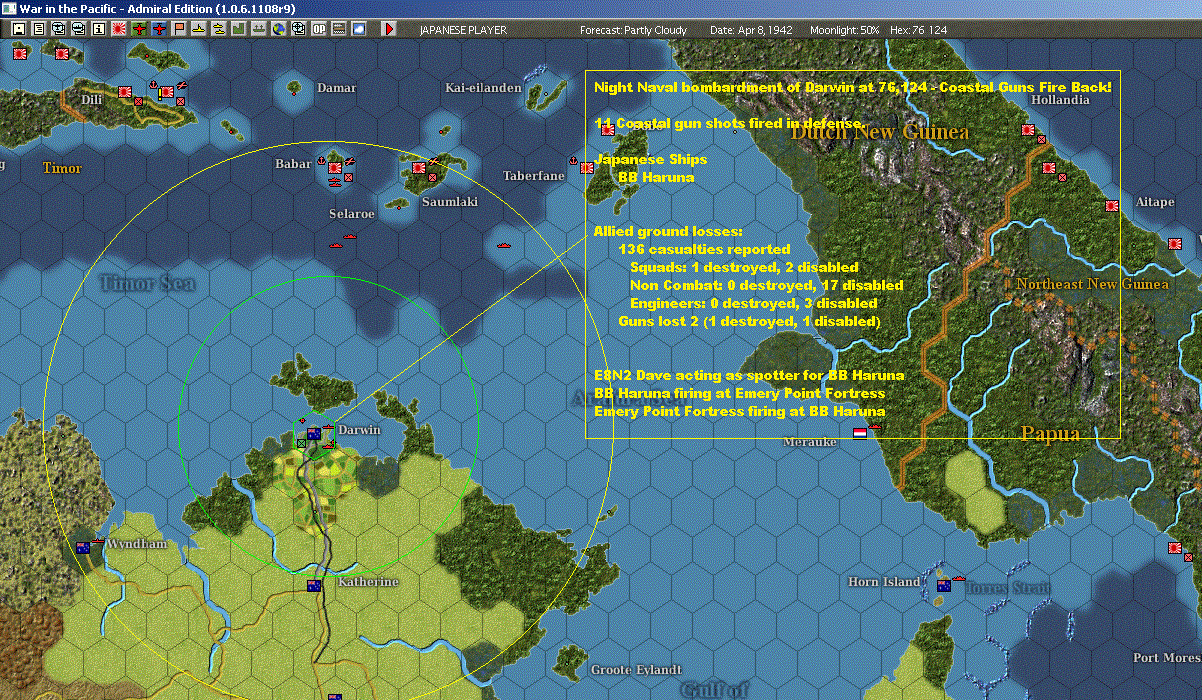Image resolution: width=1202 pixels, height=700 pixels.
Task: Select the Japanese base at Hollandia
Action: coord(1028,130)
